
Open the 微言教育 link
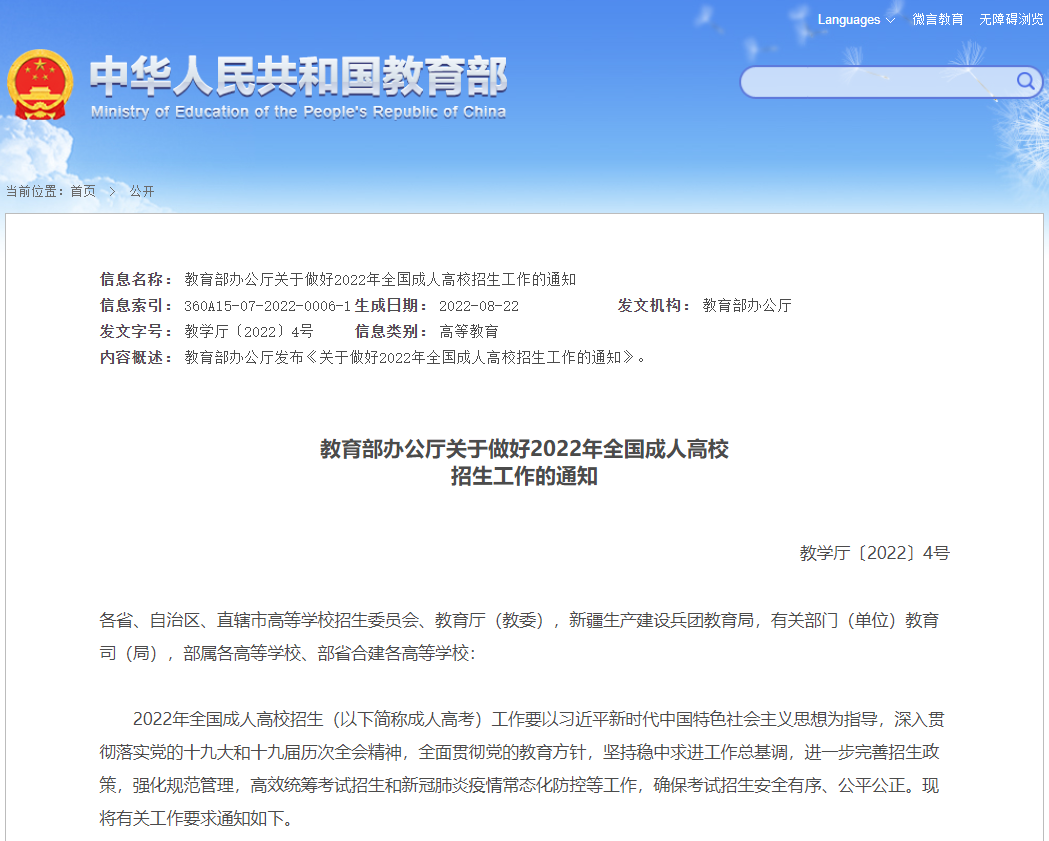tap(937, 20)
